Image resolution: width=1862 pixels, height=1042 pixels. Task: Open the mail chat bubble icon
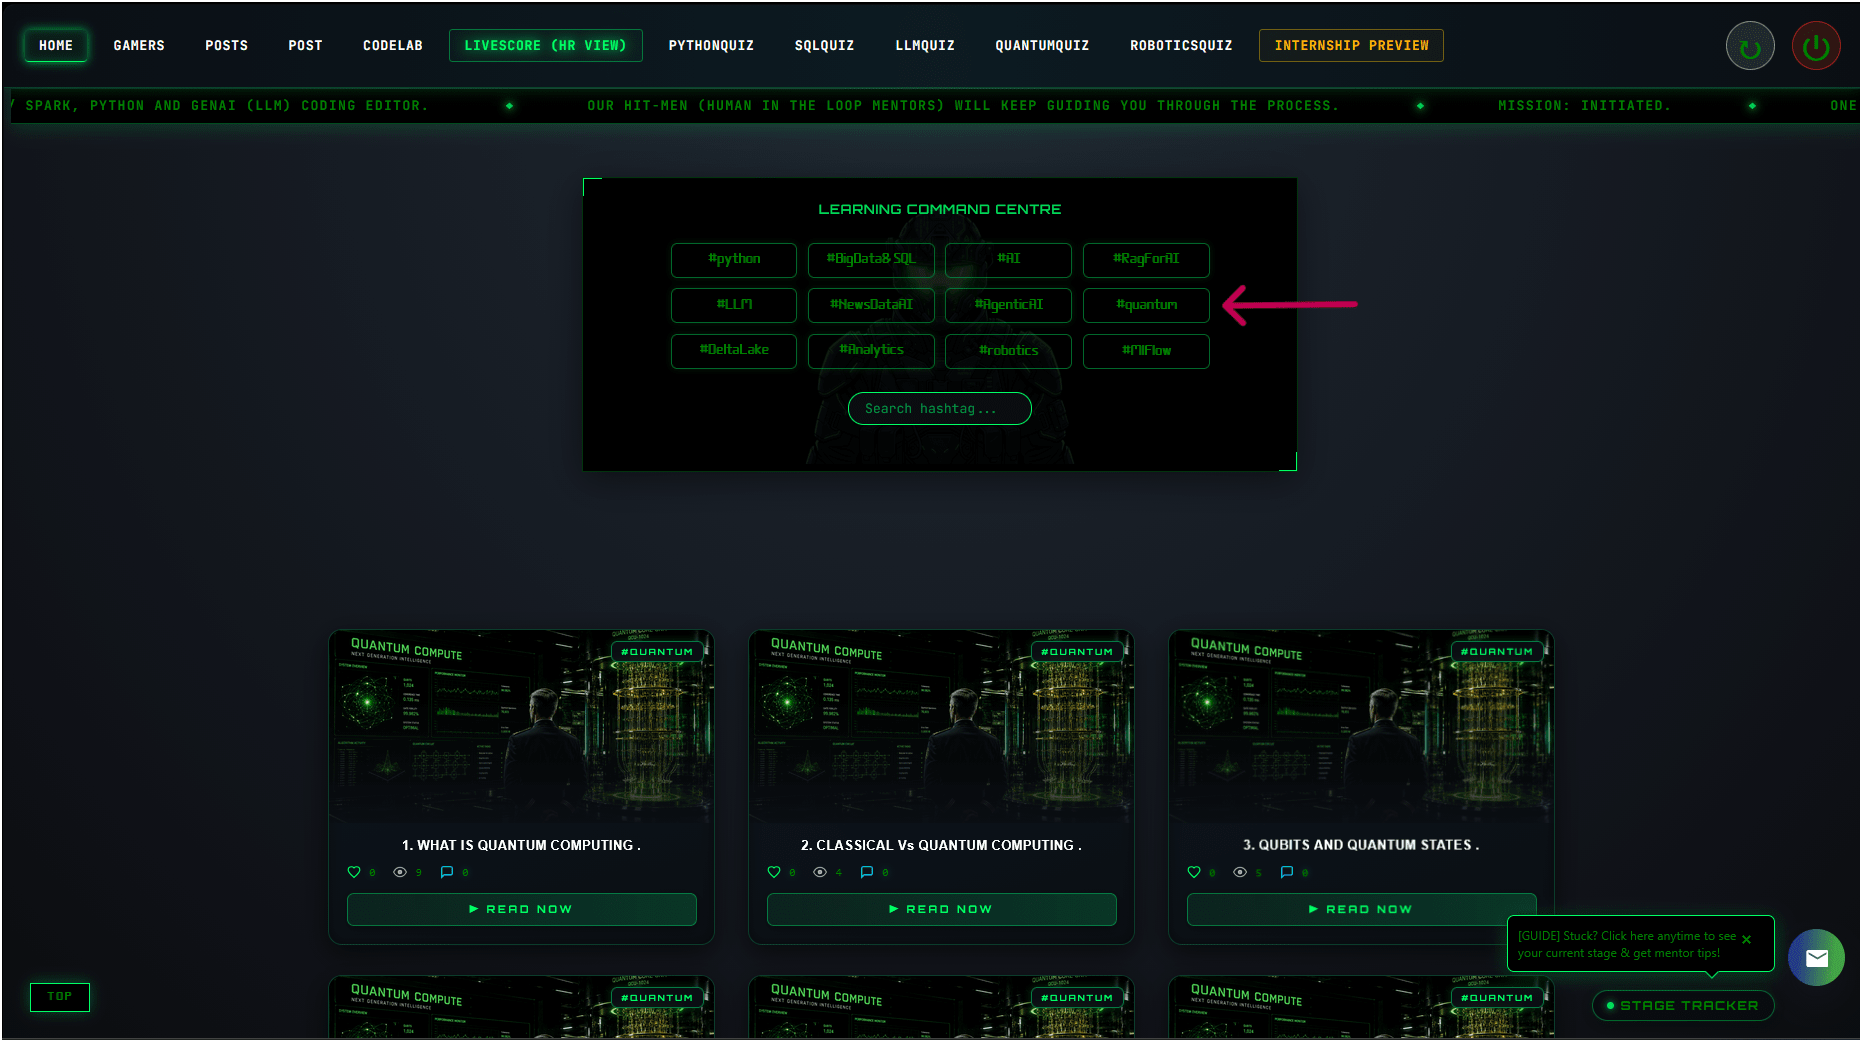tap(1817, 958)
